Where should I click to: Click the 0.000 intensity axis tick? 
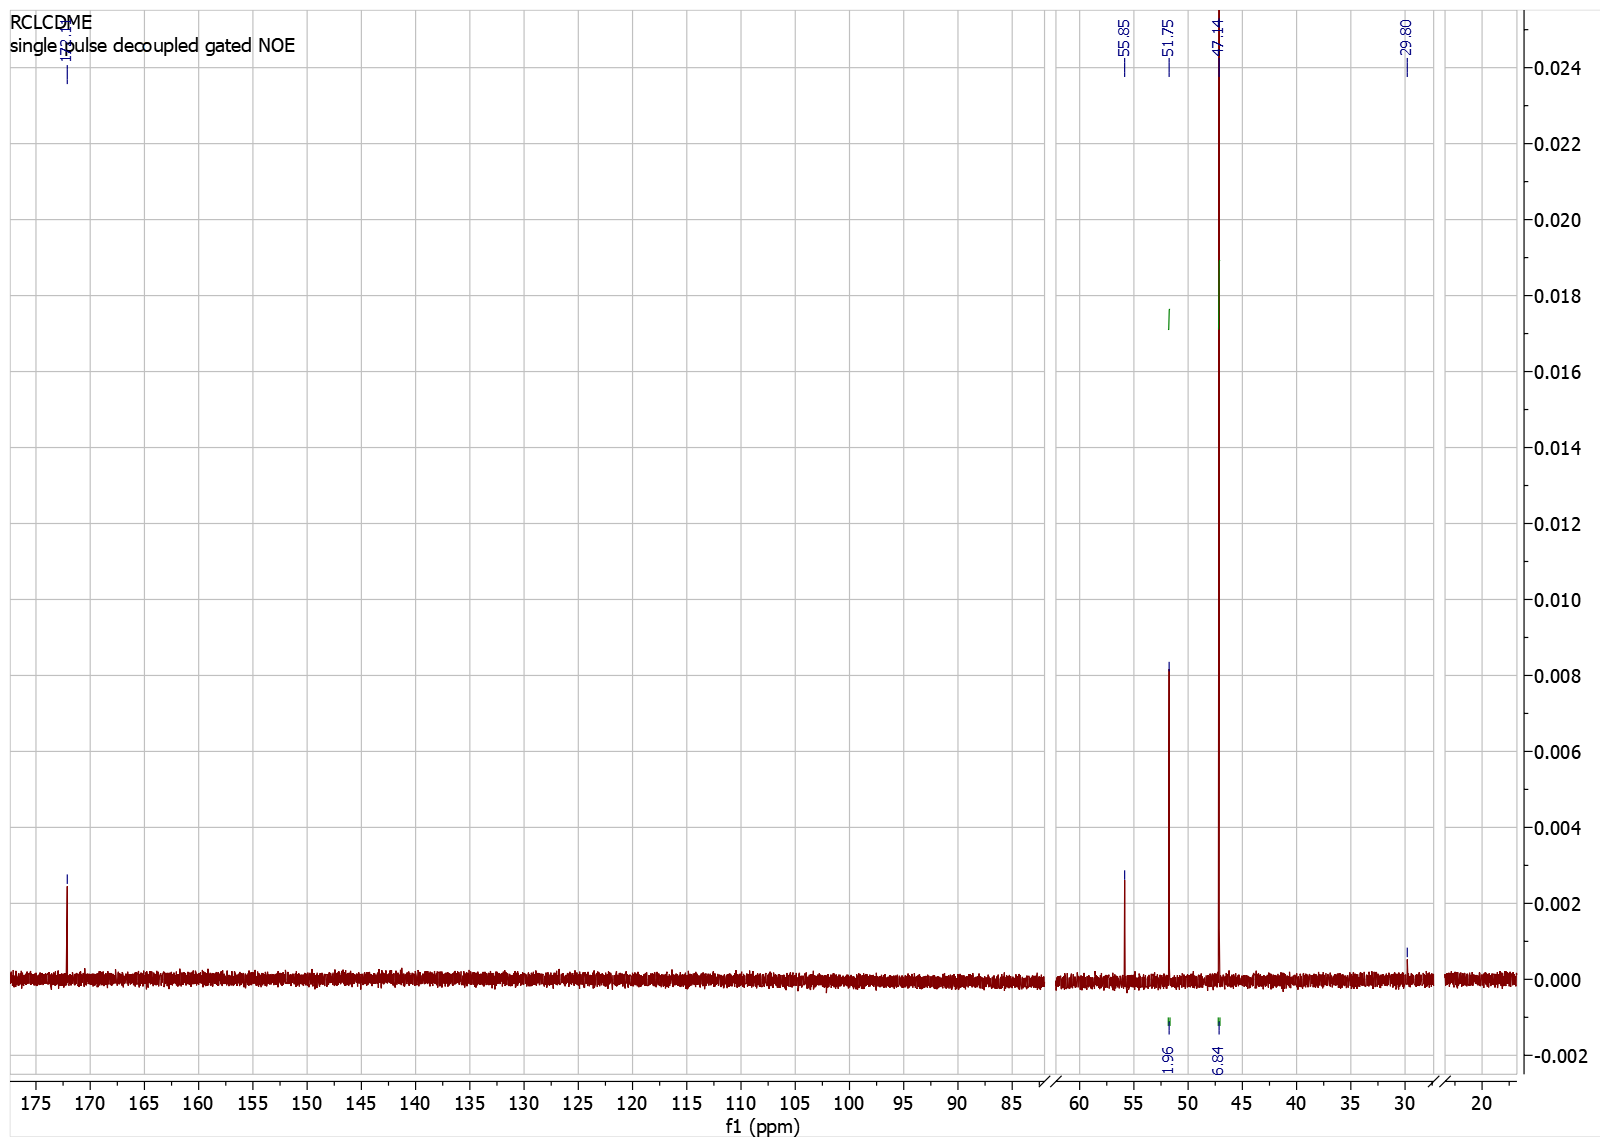1557,980
